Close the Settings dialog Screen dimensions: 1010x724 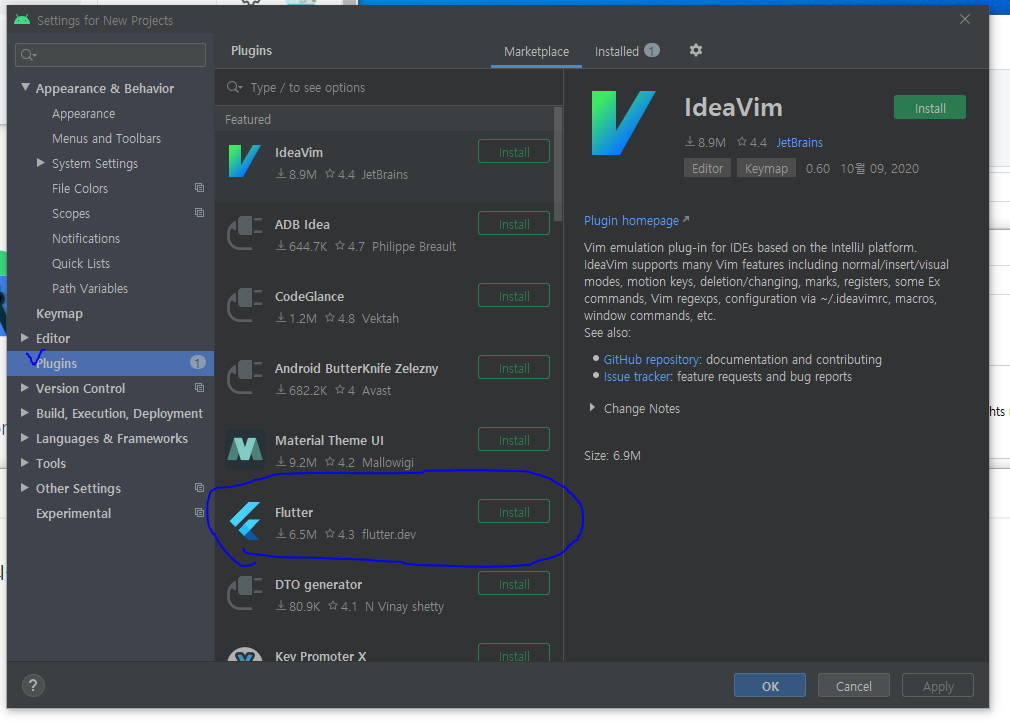tap(964, 19)
